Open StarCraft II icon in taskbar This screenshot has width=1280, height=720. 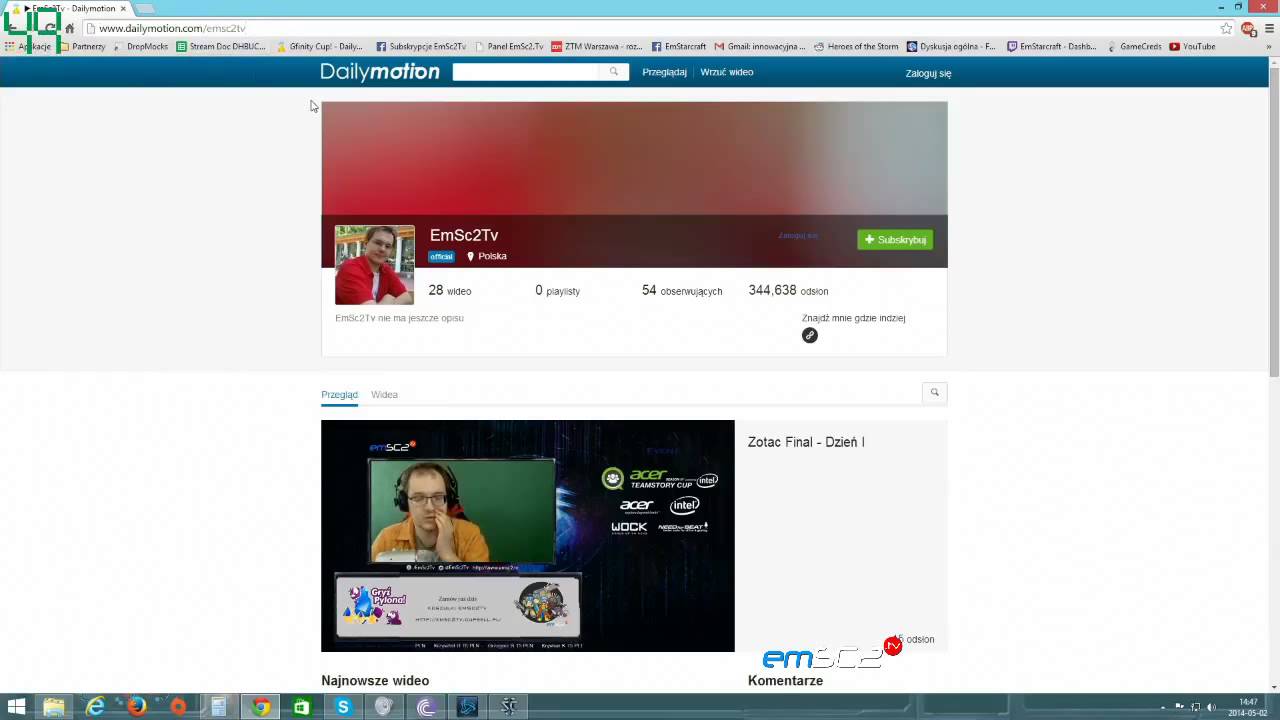(508, 707)
